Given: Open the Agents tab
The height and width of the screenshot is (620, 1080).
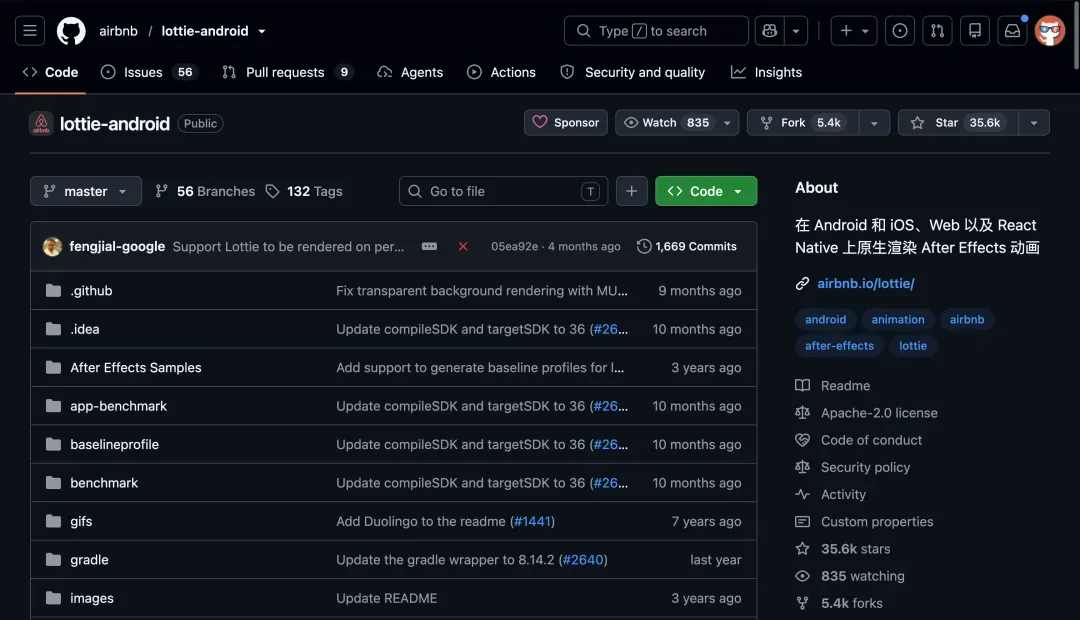Looking at the screenshot, I should click(x=411, y=72).
